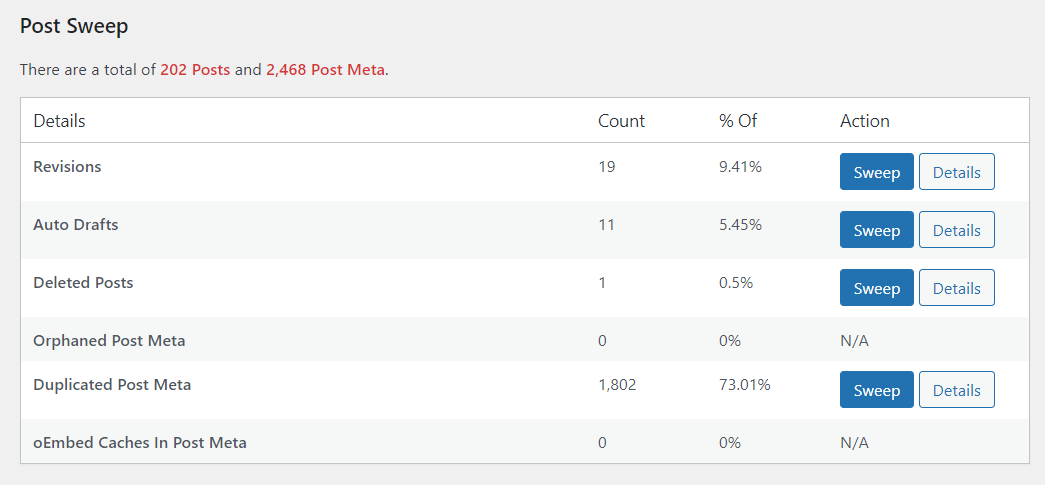The height and width of the screenshot is (485, 1045).
Task: Sweep the Duplicated Post Meta
Action: click(x=876, y=390)
